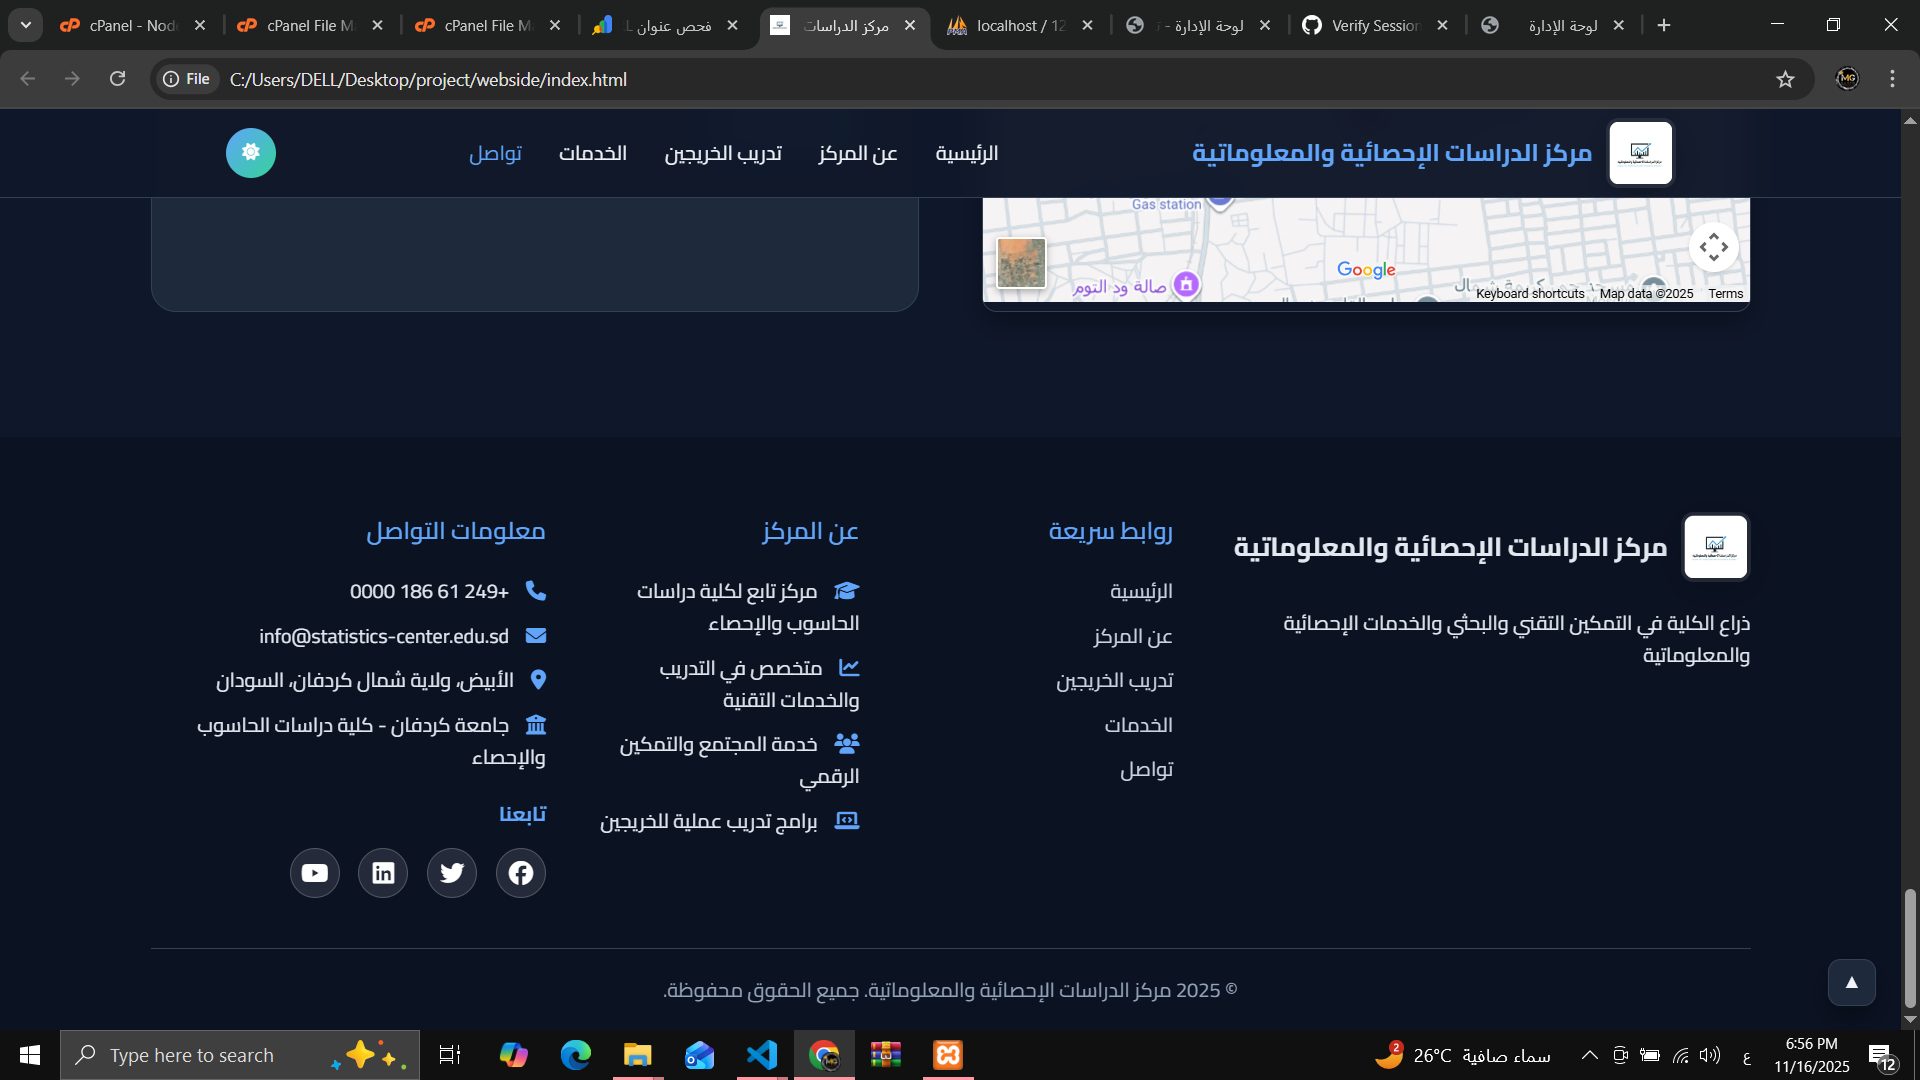Image resolution: width=1920 pixels, height=1080 pixels.
Task: Expand the browser tab search dropdown
Action: click(26, 25)
